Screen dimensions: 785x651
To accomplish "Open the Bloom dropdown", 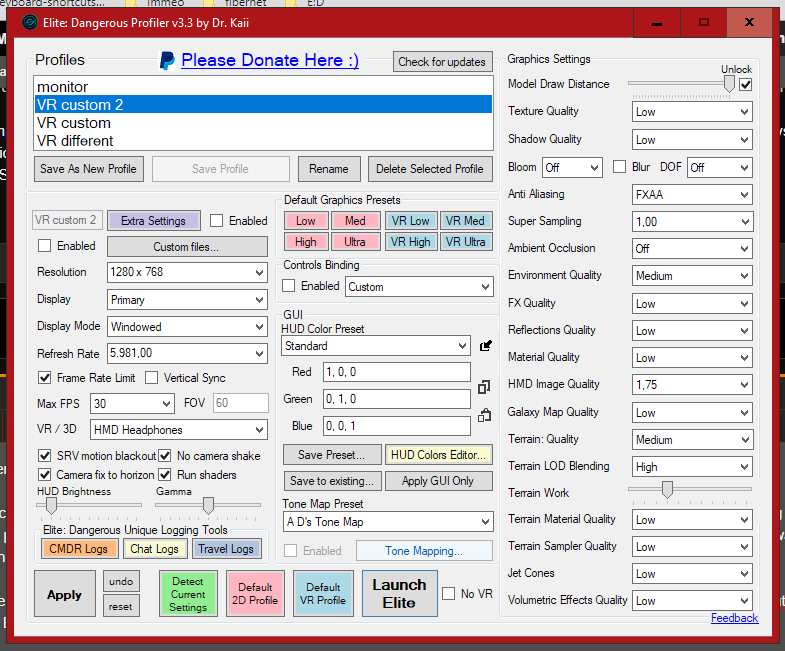I will tap(572, 167).
